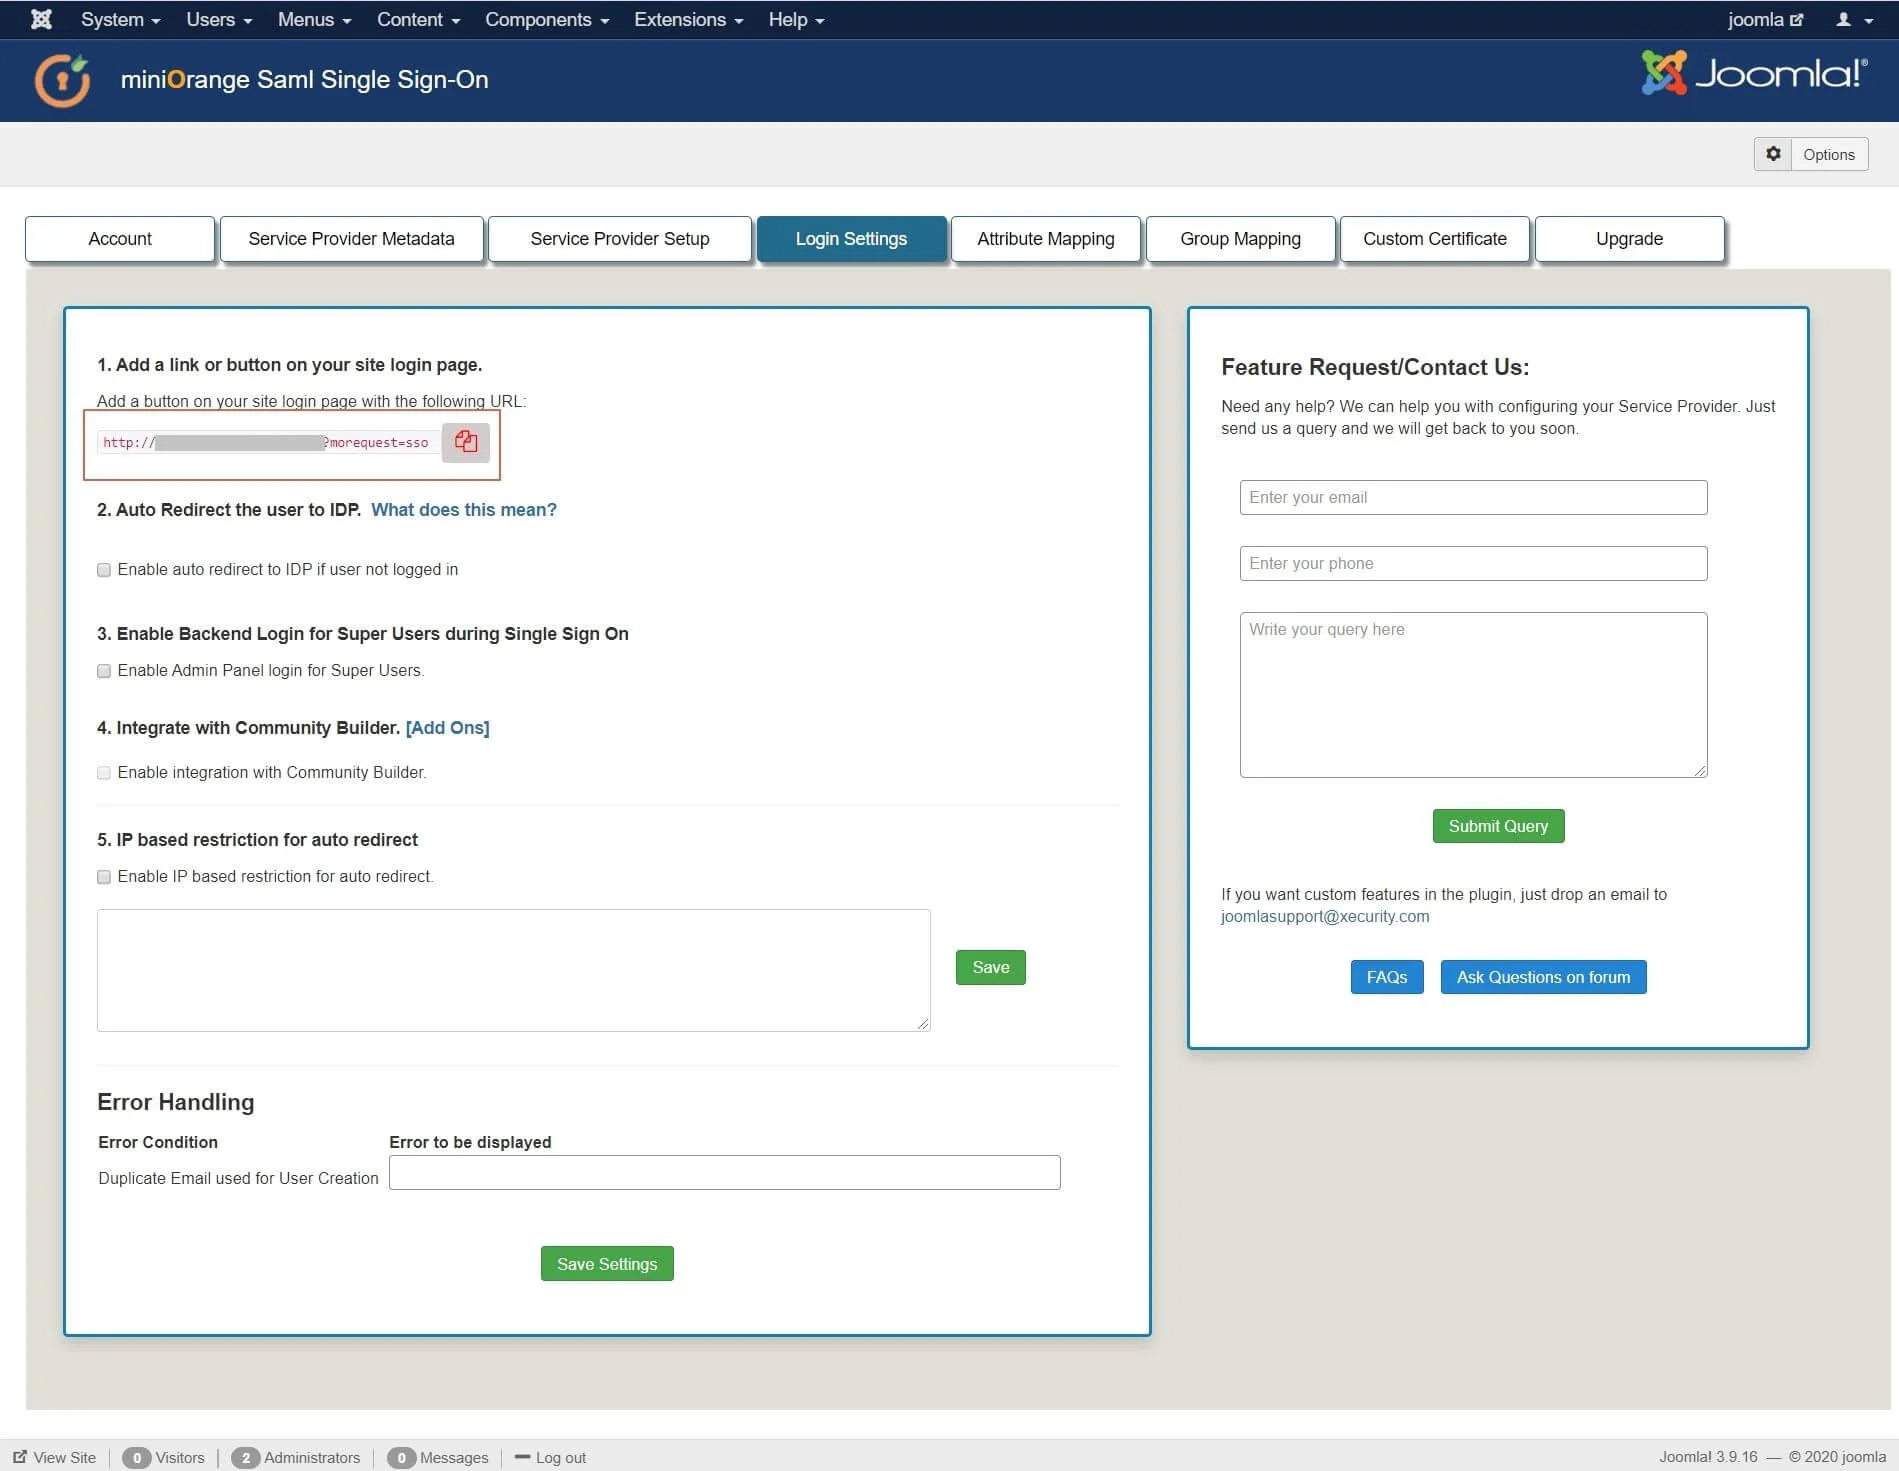Open the Help menu
The width and height of the screenshot is (1899, 1471).
(x=796, y=19)
